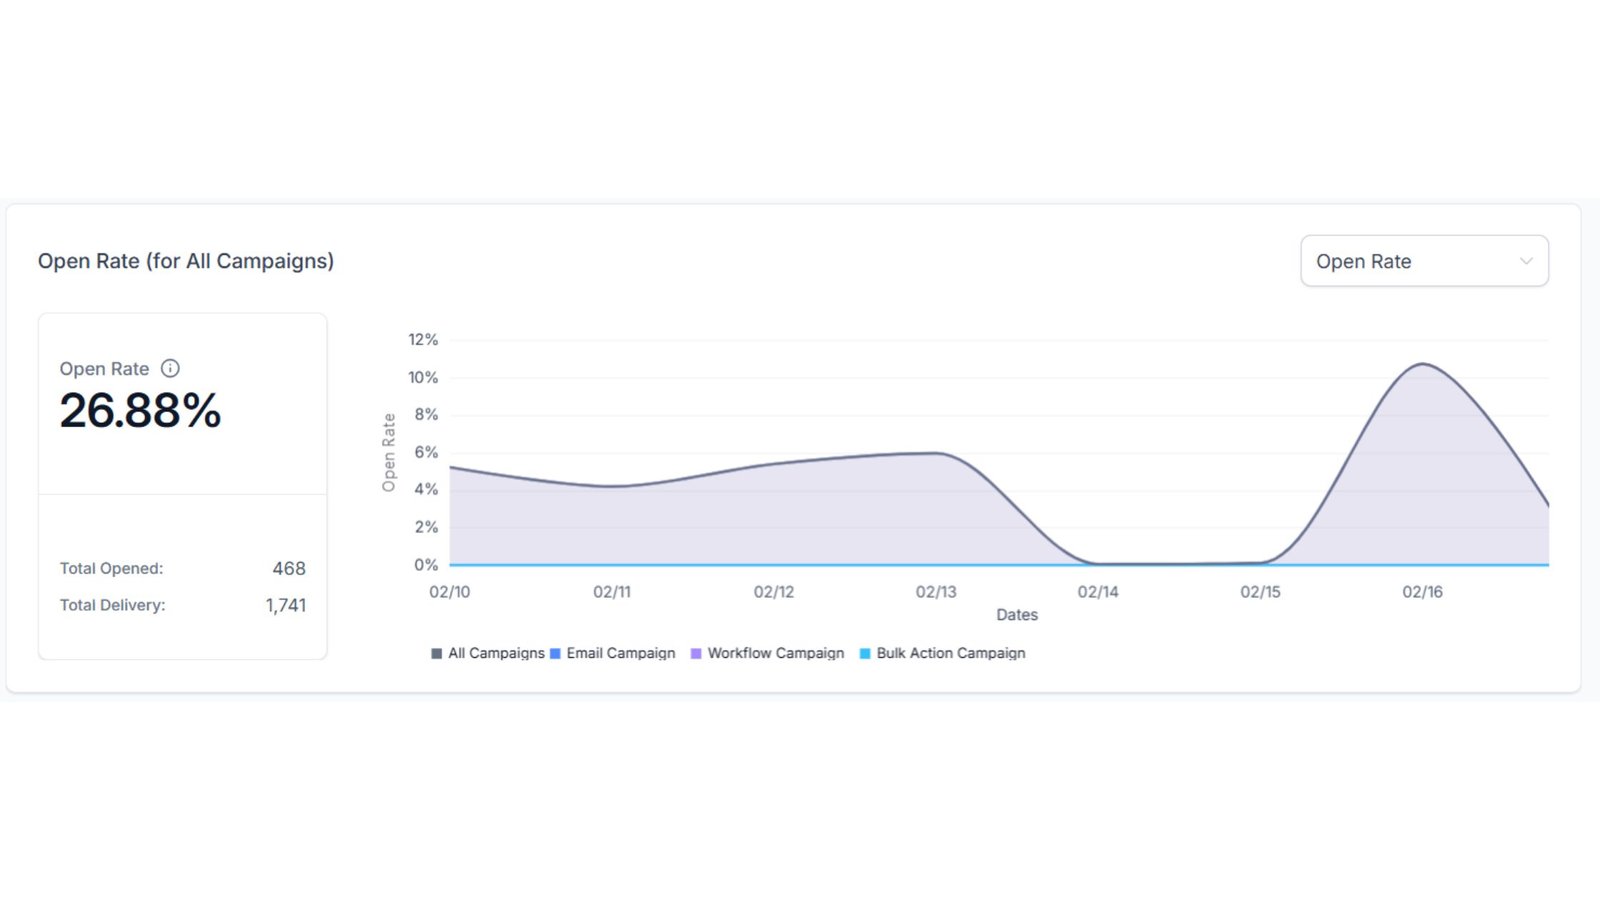The width and height of the screenshot is (1600, 900).
Task: Click the 02/10 date axis label
Action: pyautogui.click(x=449, y=592)
